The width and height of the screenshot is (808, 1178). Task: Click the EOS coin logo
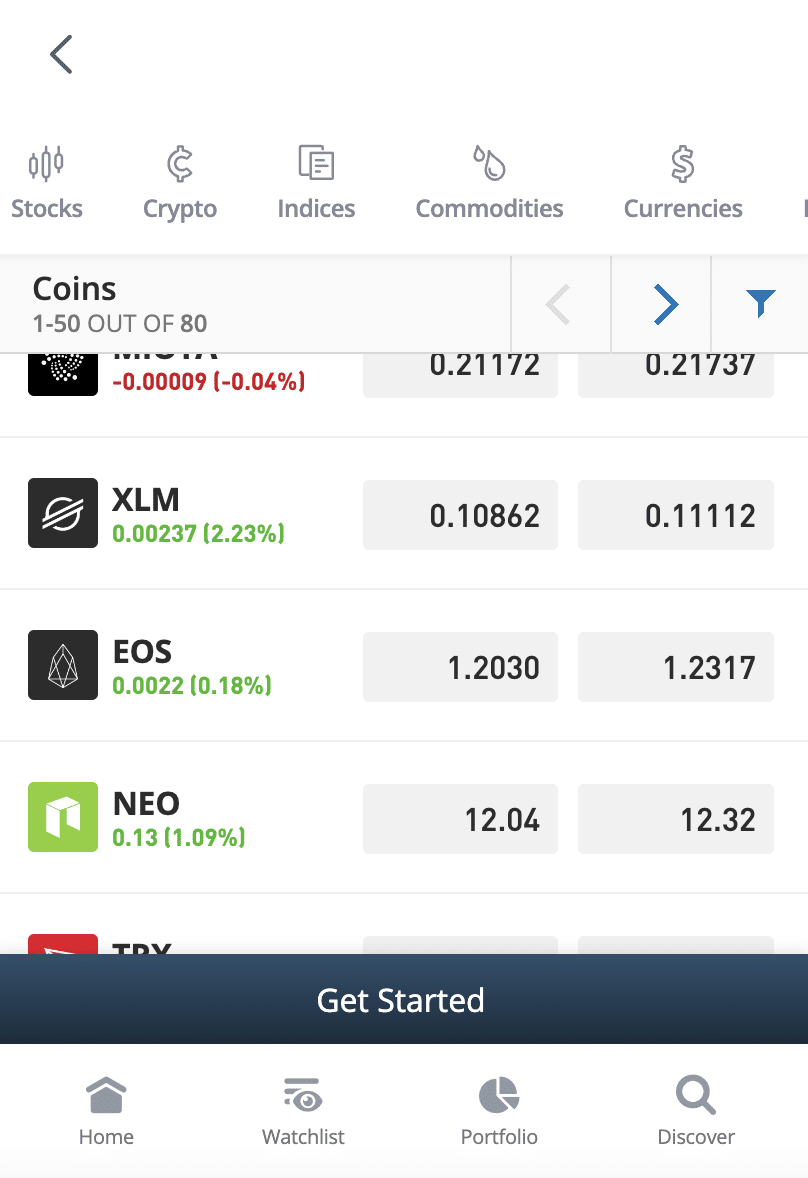[x=63, y=665]
